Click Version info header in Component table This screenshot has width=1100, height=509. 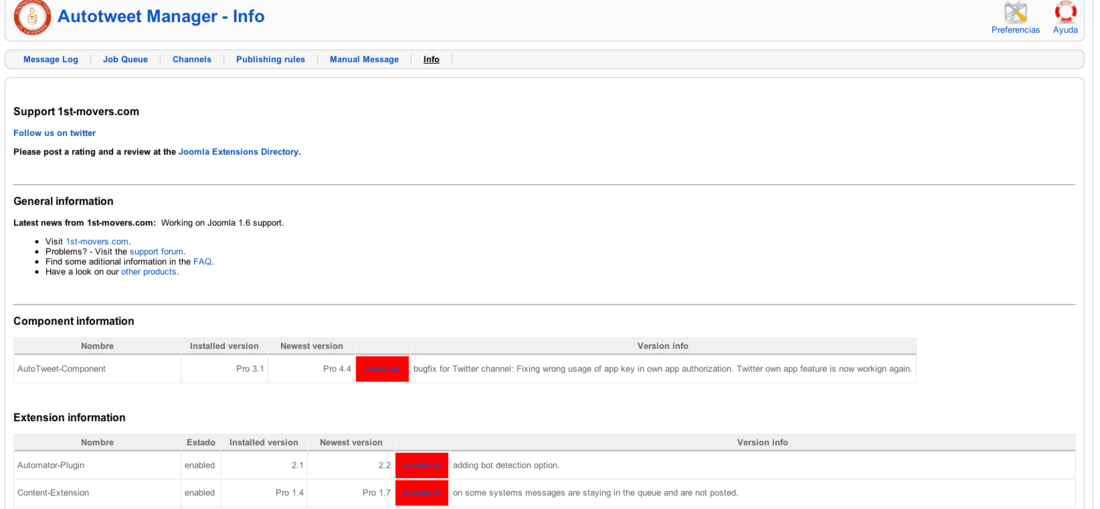(663, 346)
